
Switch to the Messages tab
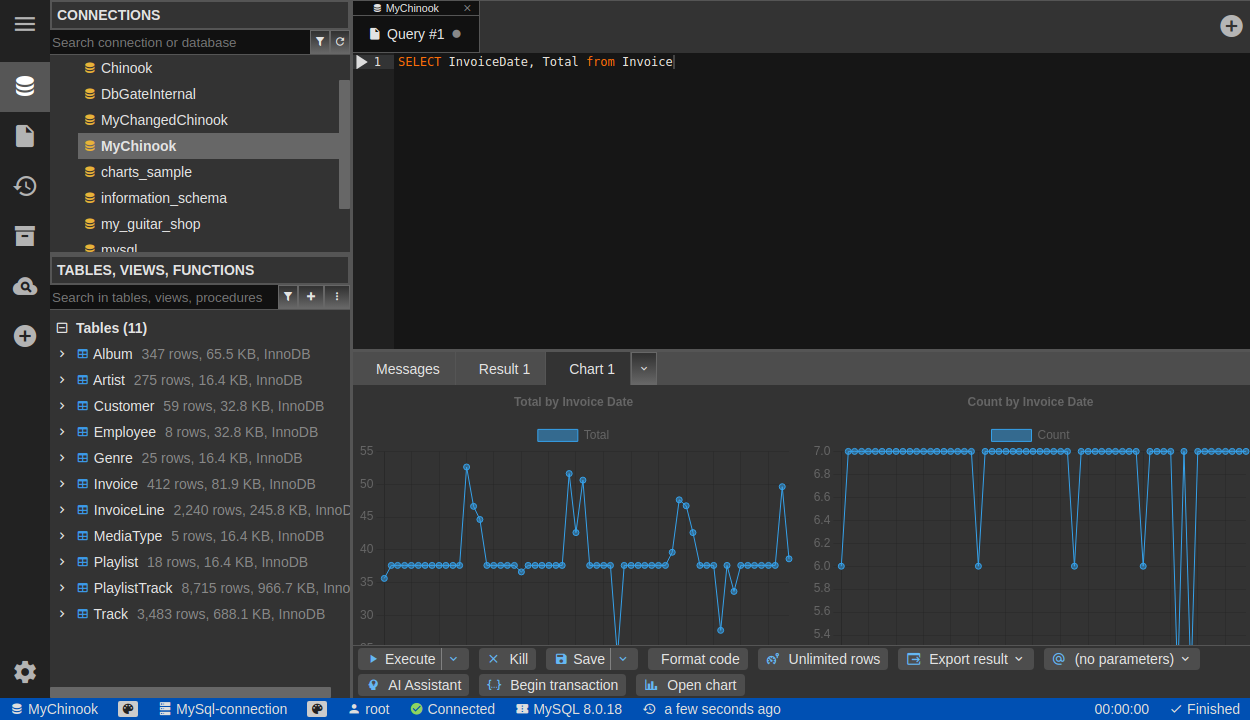pyautogui.click(x=407, y=369)
